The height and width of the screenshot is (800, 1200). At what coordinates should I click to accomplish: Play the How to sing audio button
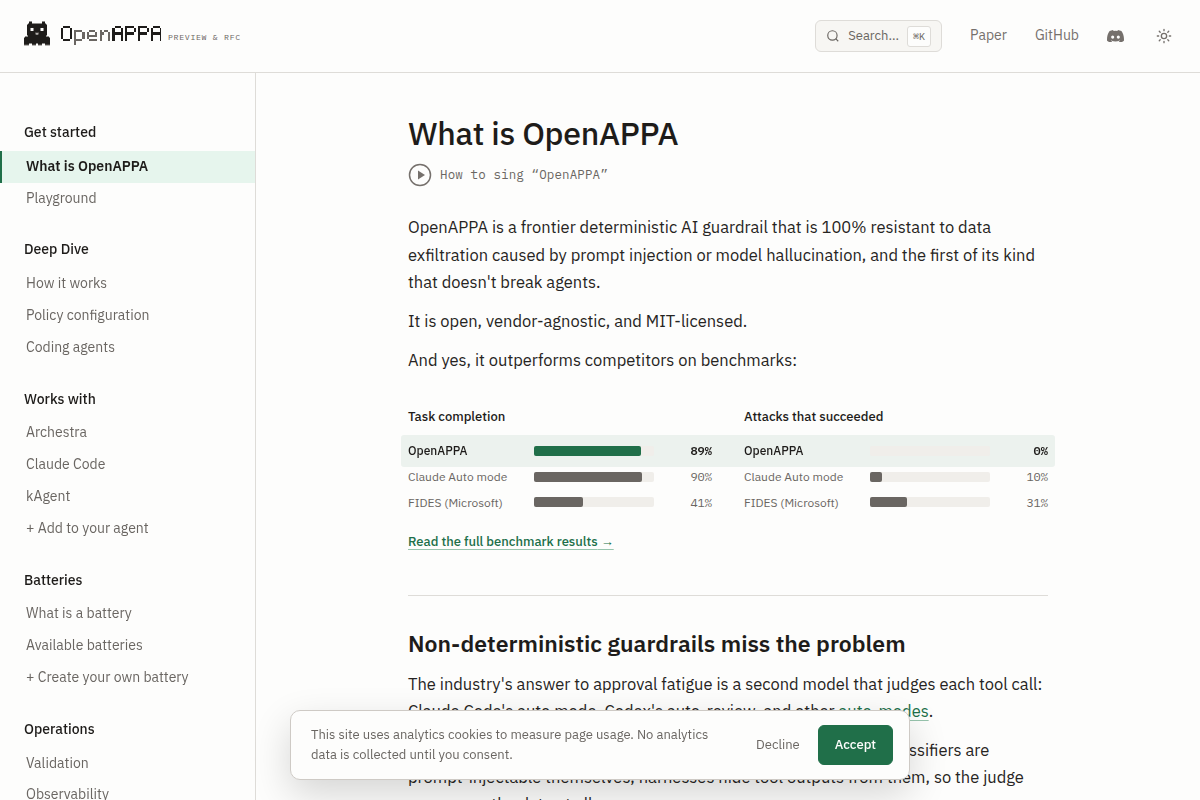420,175
